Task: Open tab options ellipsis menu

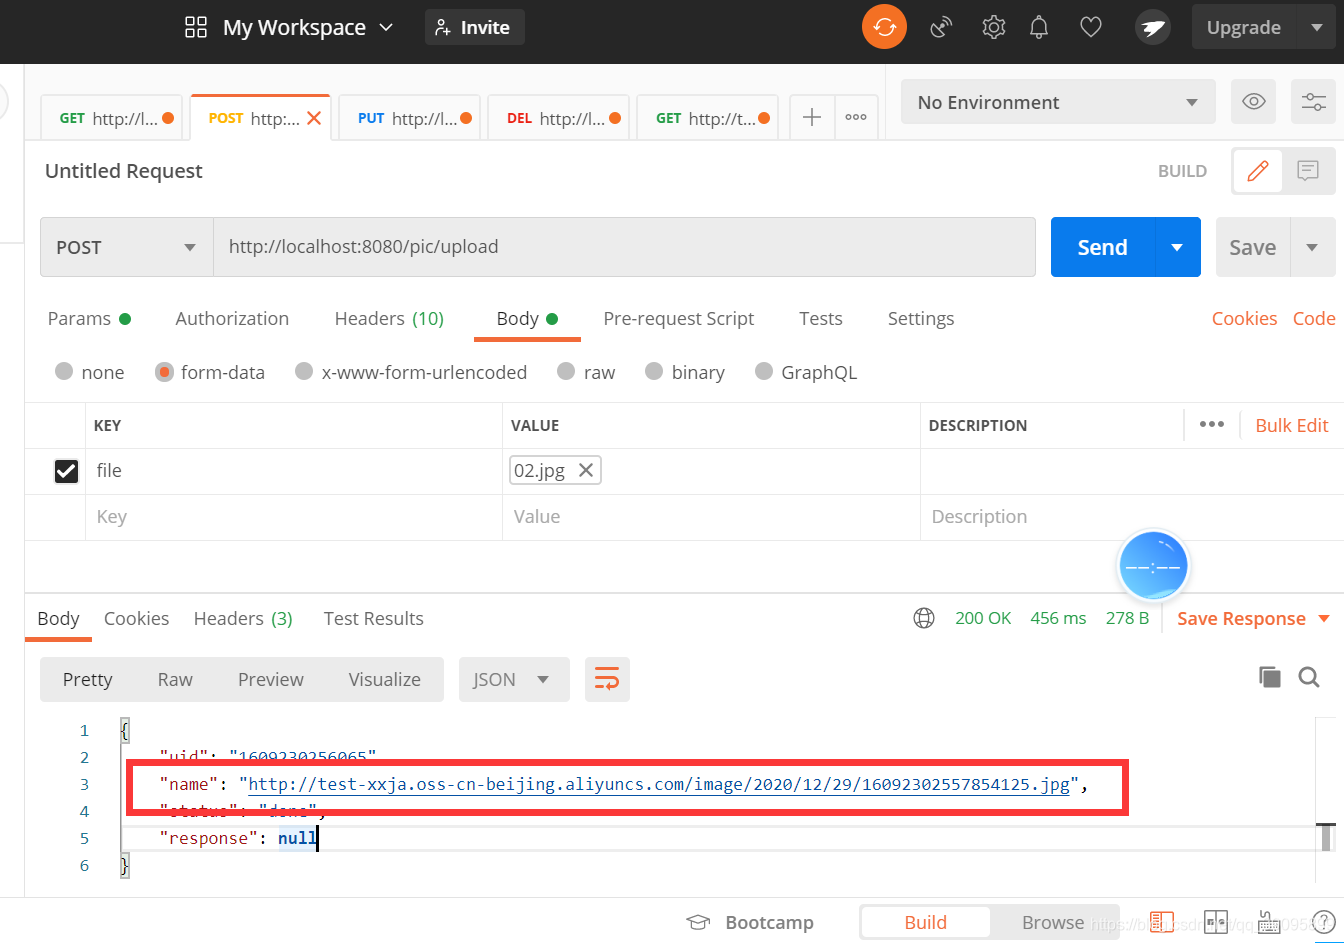Action: pos(856,117)
